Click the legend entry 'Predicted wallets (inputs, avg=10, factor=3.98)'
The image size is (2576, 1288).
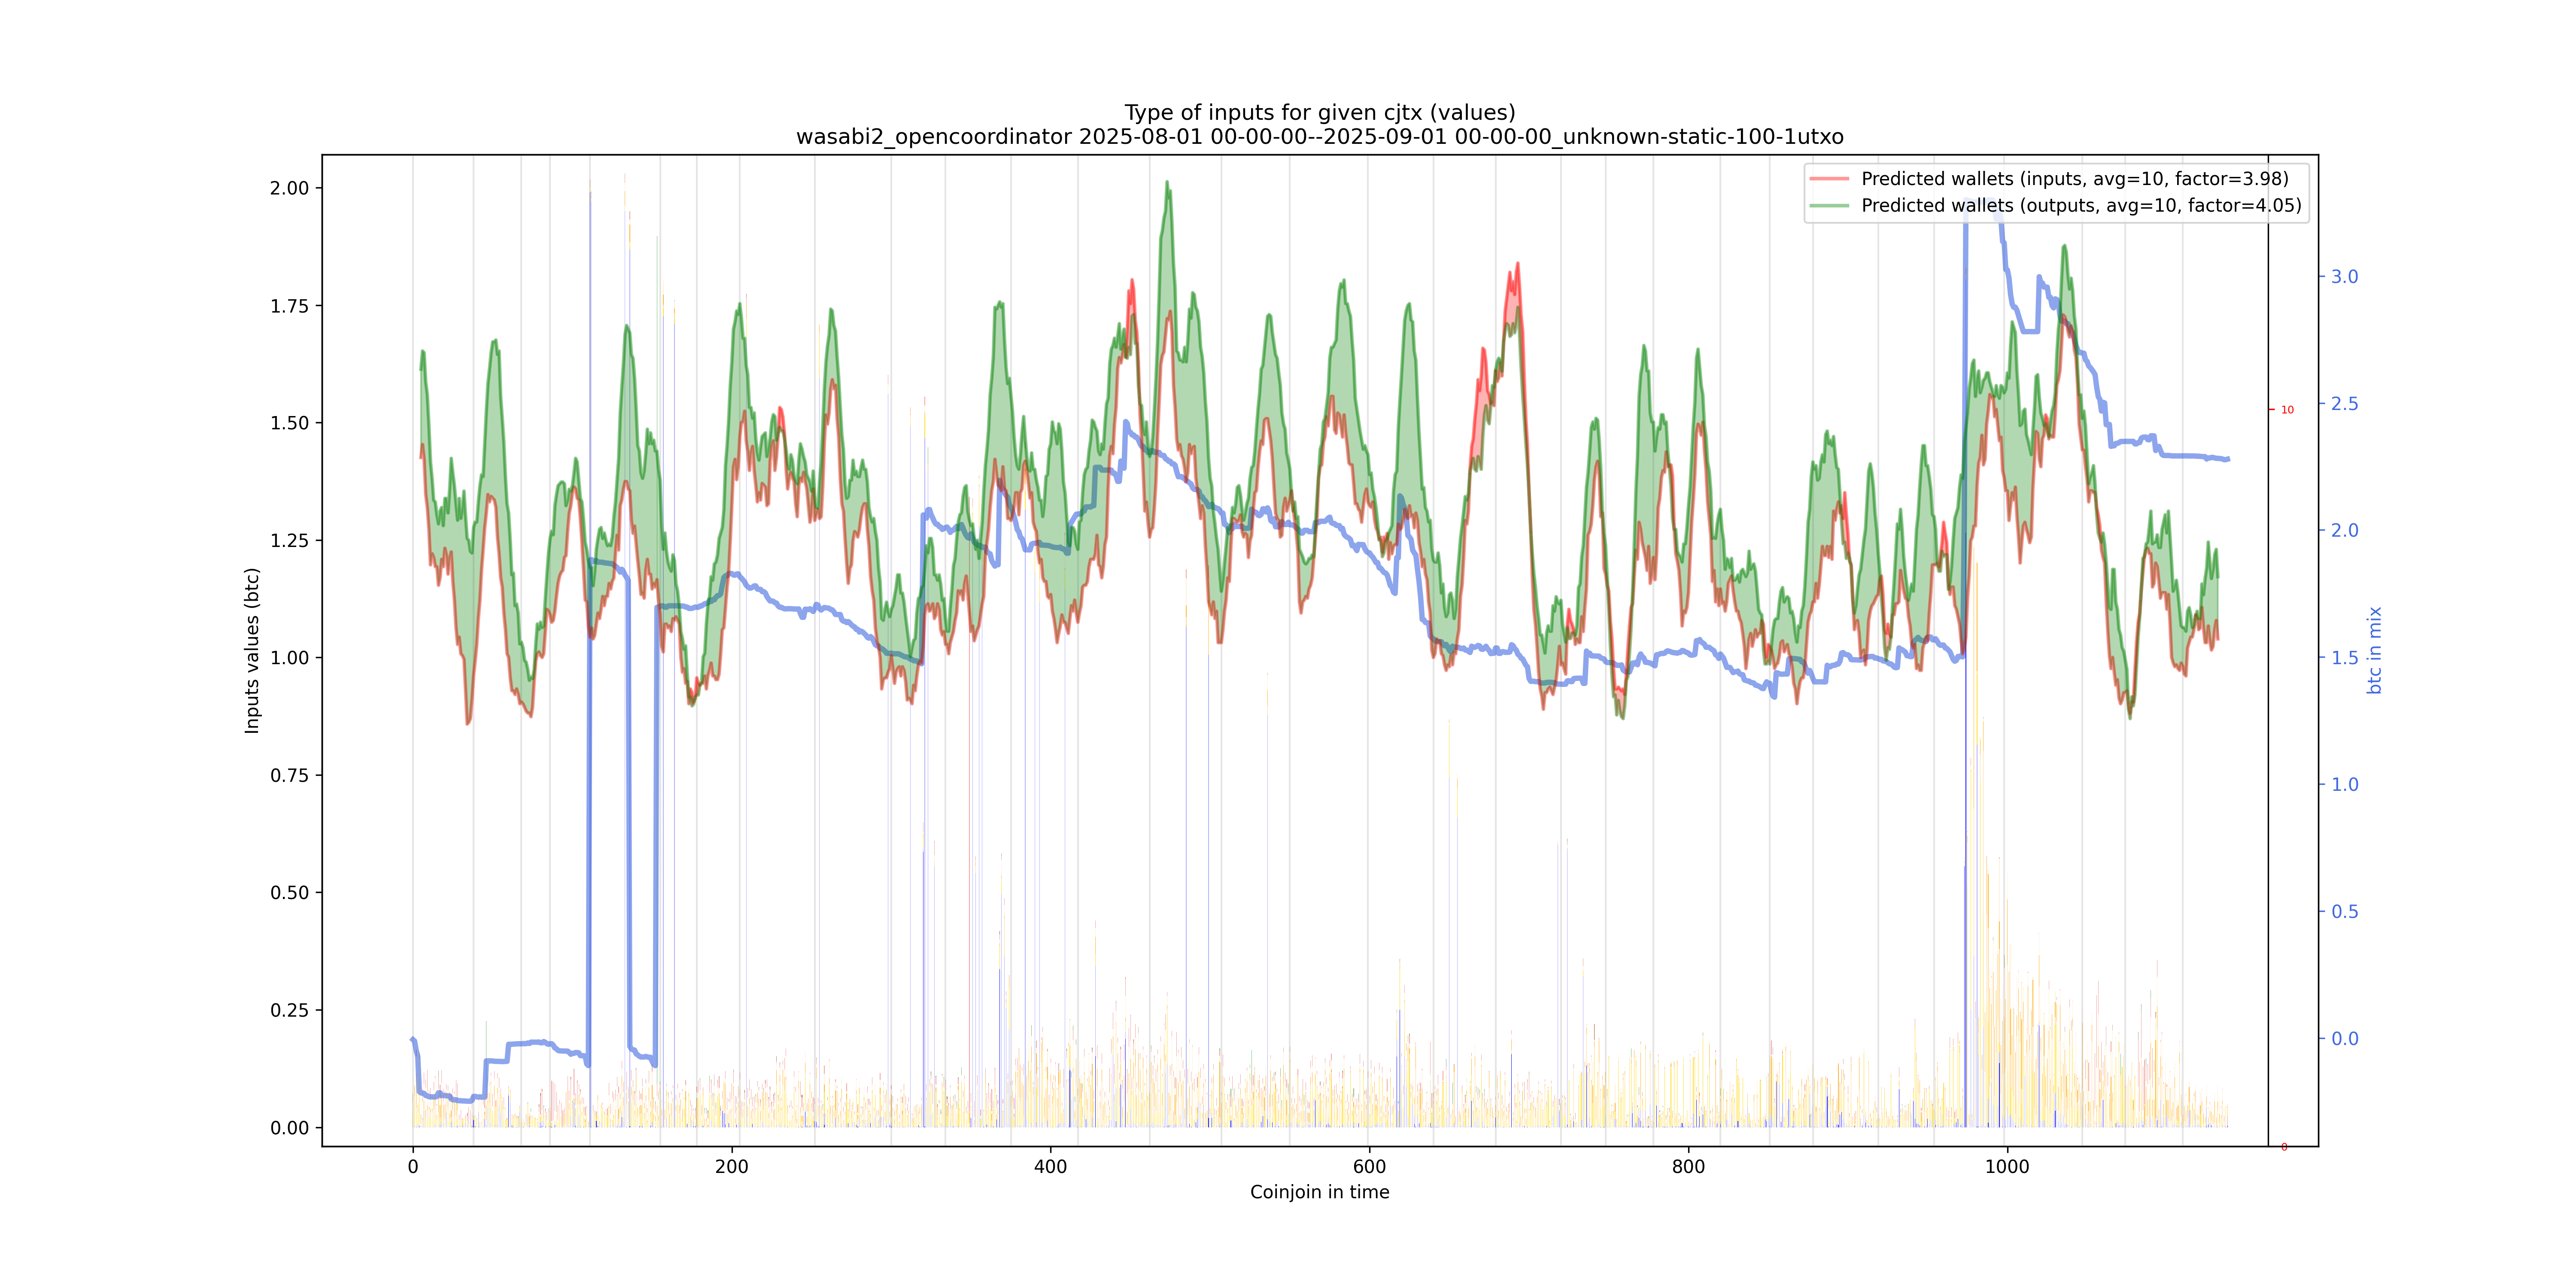[2074, 179]
